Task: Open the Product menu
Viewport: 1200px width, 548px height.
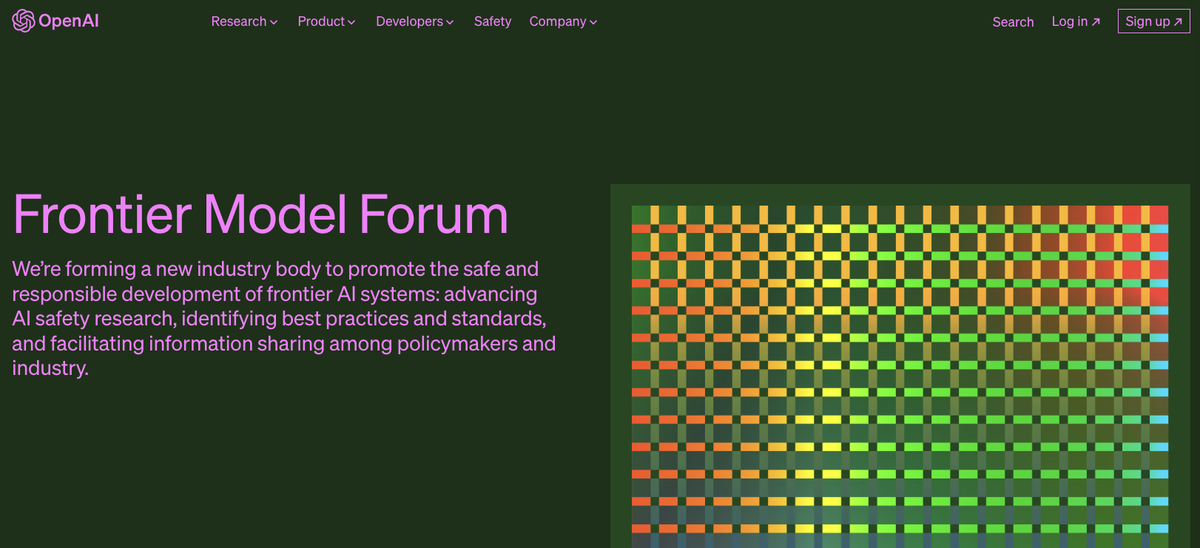Action: point(326,21)
